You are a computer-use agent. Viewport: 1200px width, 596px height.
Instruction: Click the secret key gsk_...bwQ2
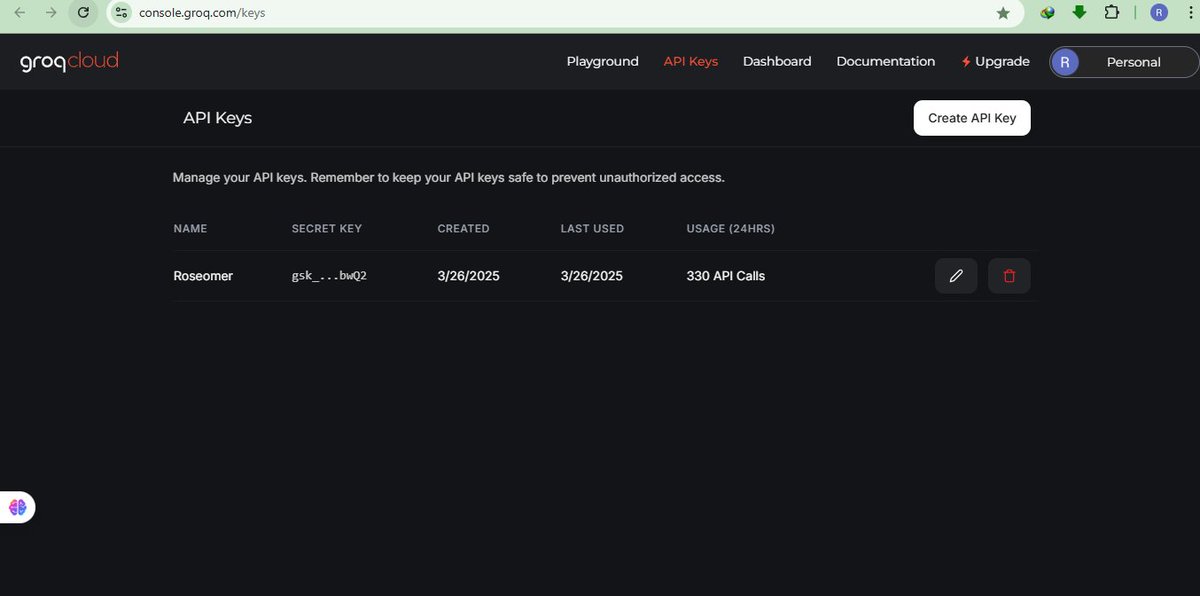pyautogui.click(x=329, y=276)
